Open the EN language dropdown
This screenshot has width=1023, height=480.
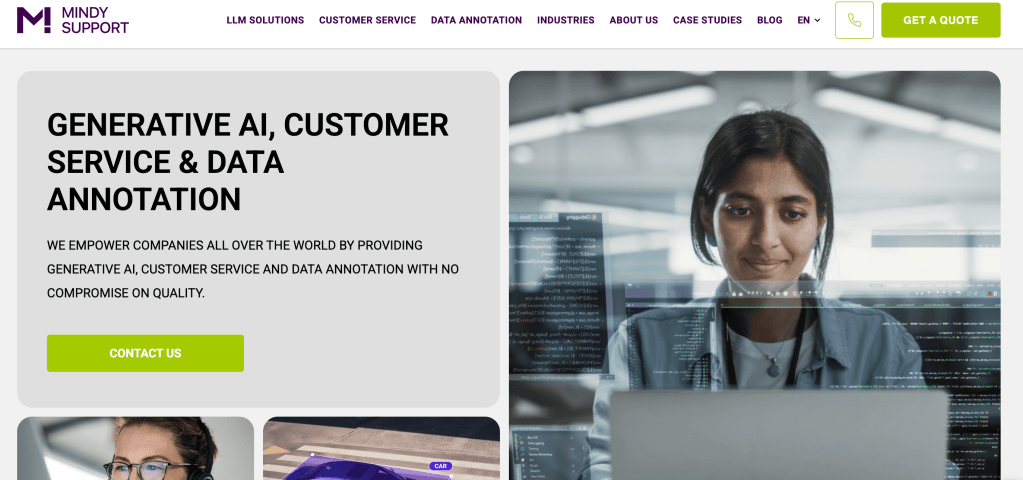[809, 20]
